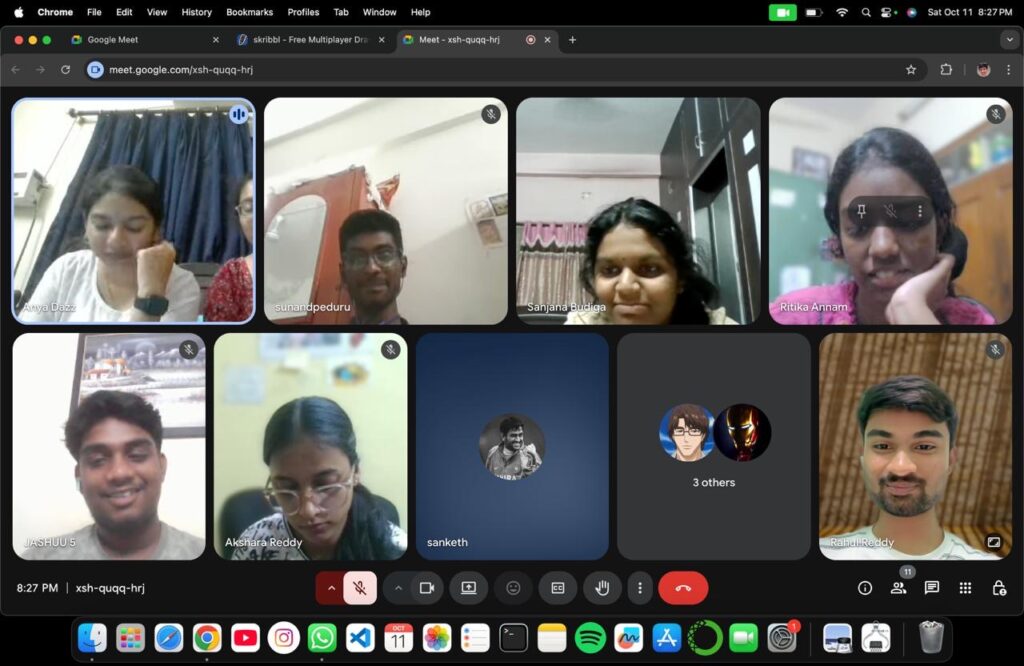Expand audio settings arrow beside microphone
Image resolution: width=1024 pixels, height=666 pixels.
point(331,588)
